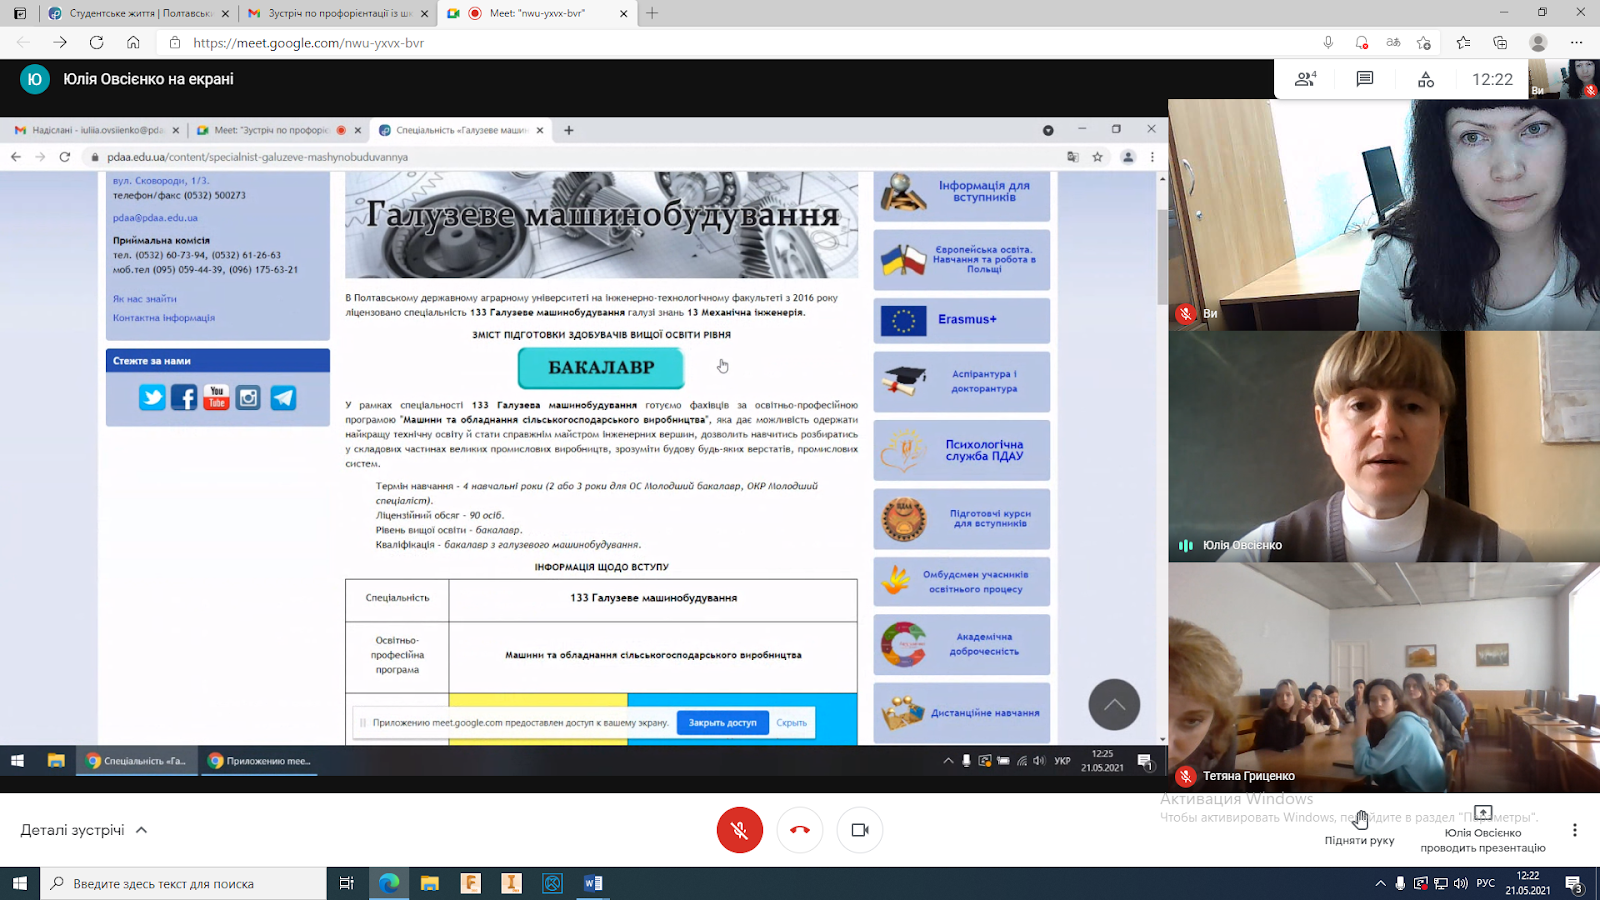Raise hand with Підняти руку

pyautogui.click(x=1360, y=829)
